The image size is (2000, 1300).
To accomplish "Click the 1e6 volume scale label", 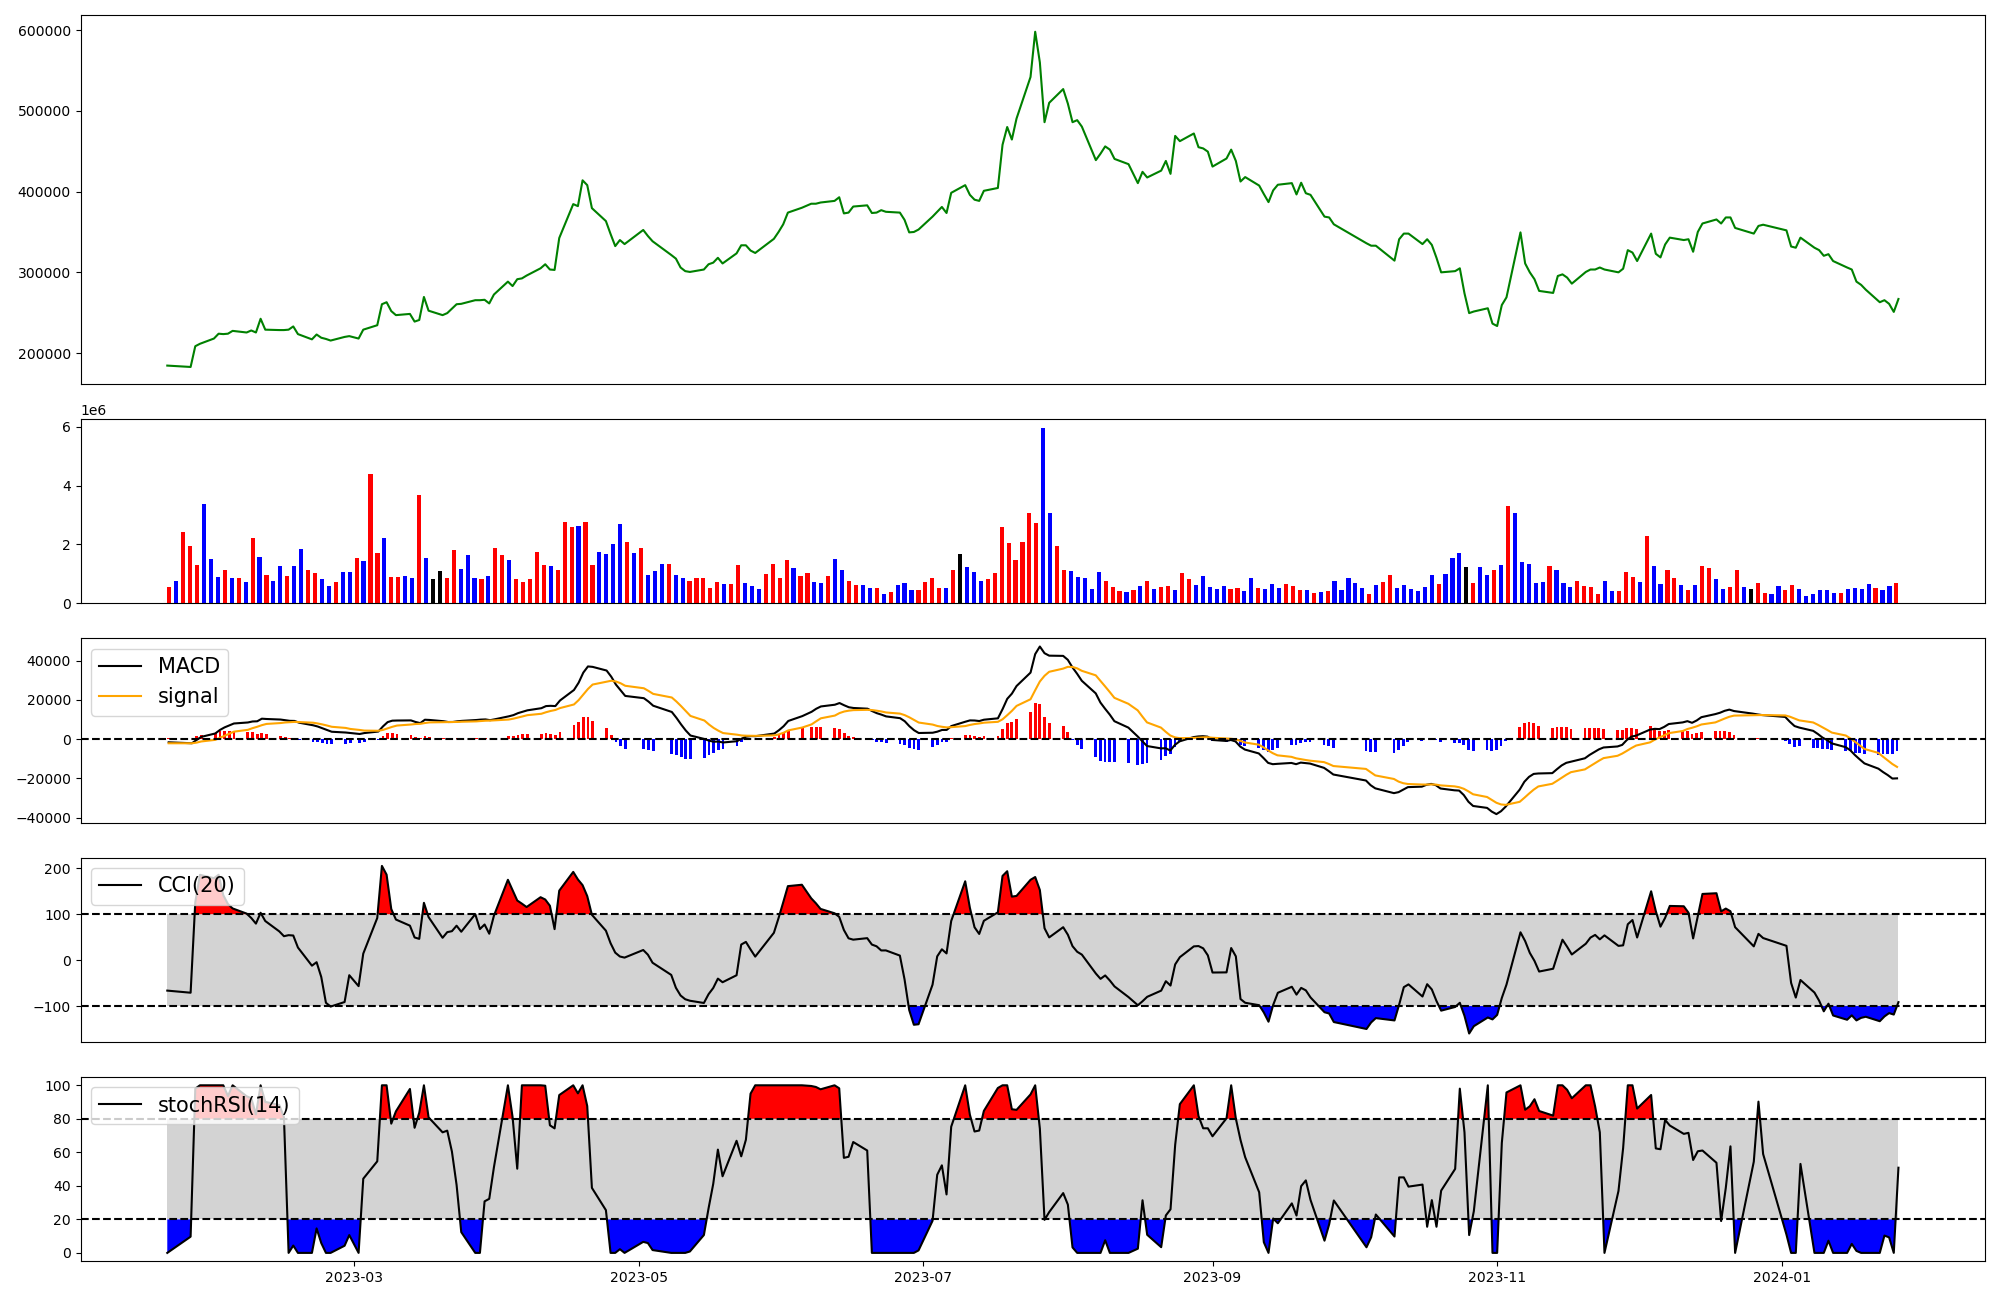I will (93, 411).
